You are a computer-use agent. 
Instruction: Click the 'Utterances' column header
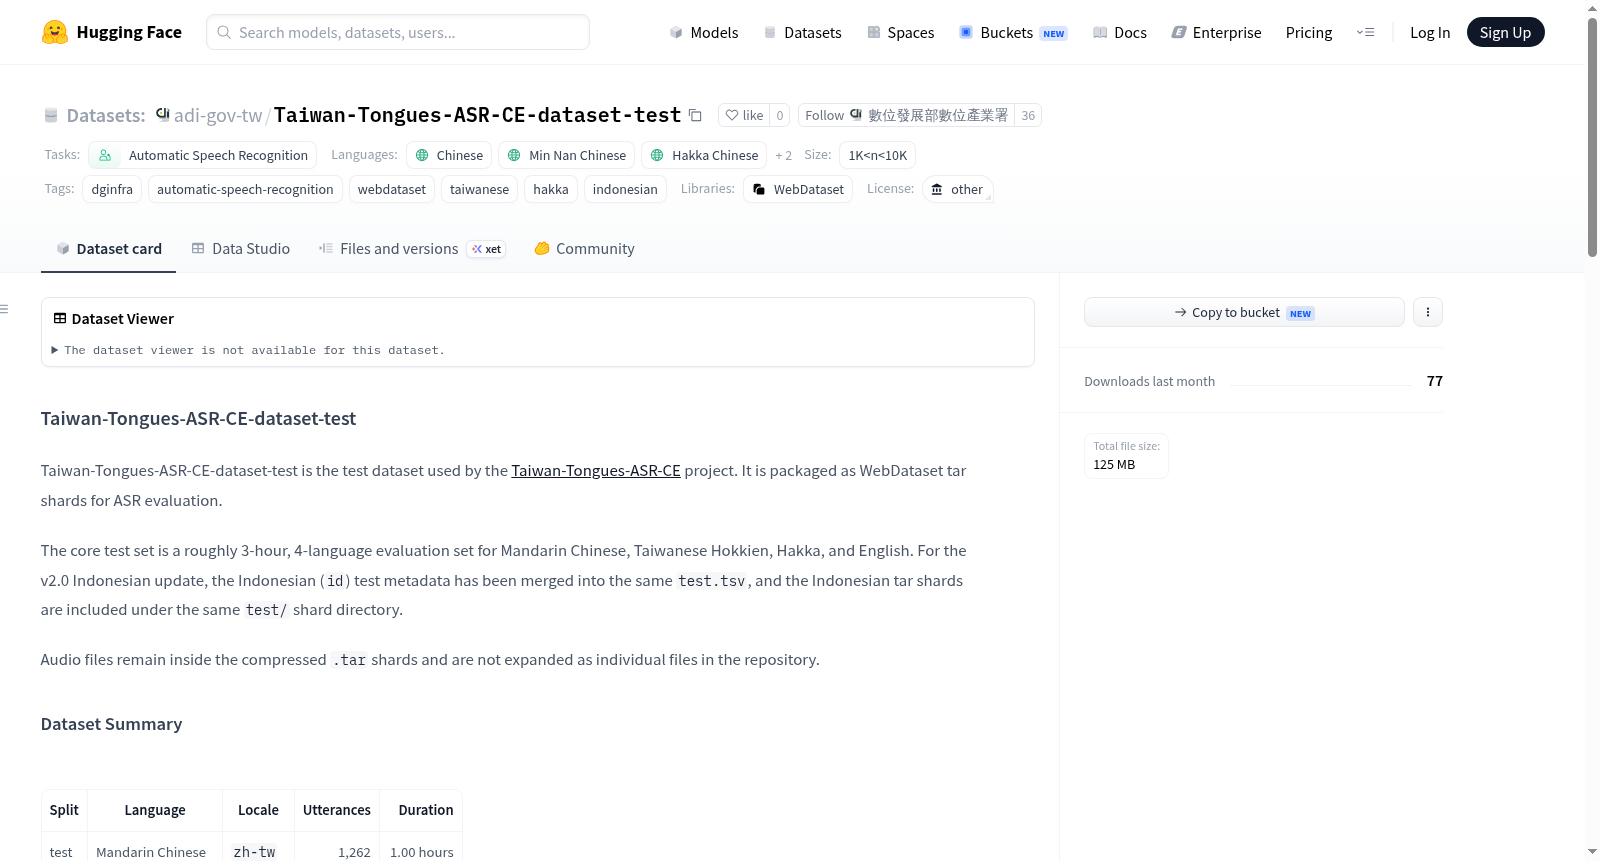point(337,810)
